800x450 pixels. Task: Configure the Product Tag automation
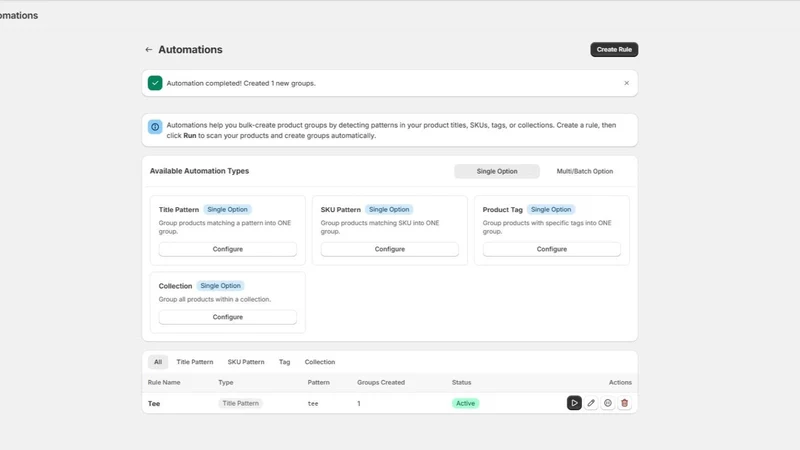pos(552,249)
